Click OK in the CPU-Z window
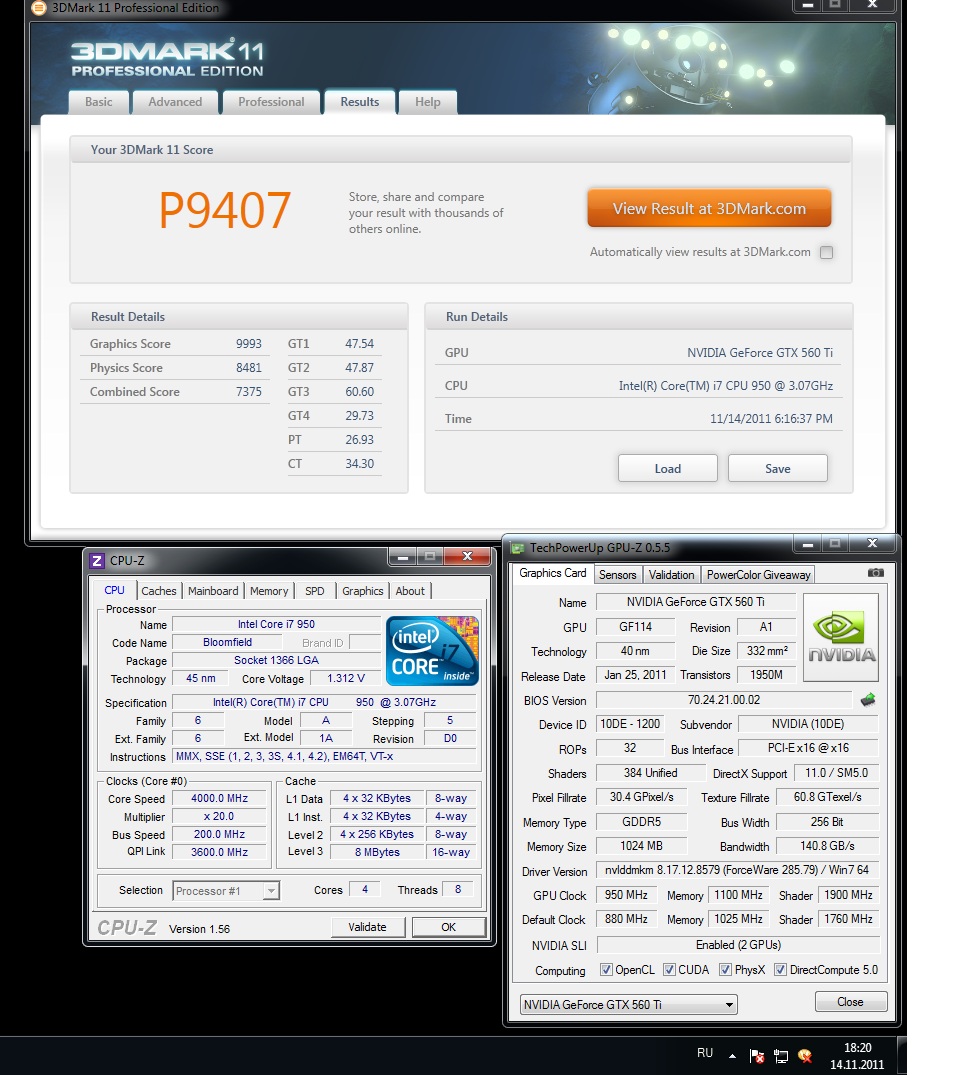This screenshot has width=976, height=1075. [449, 927]
